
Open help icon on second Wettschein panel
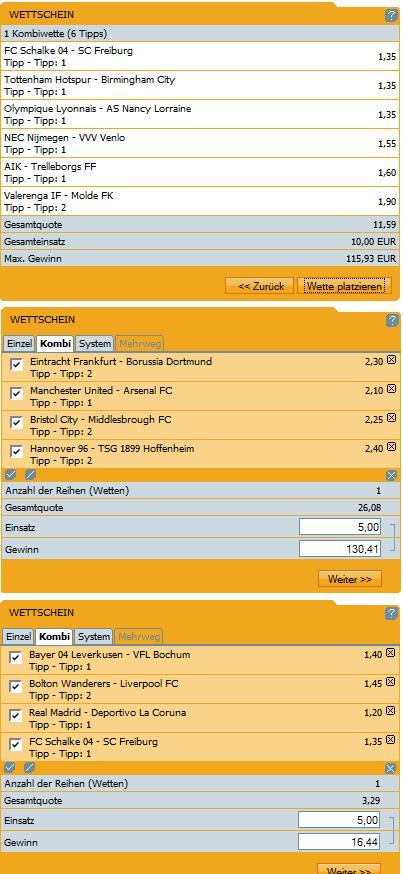(391, 321)
